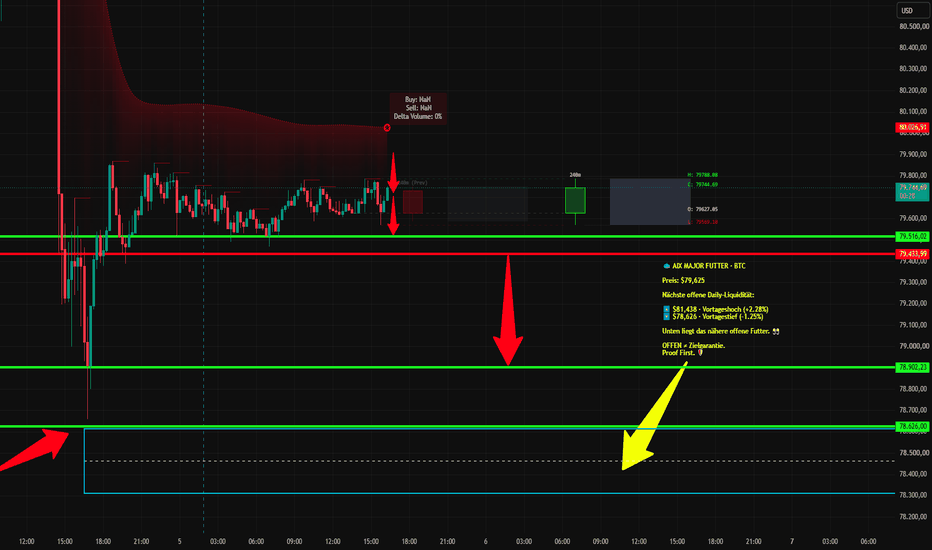Click the eyes emoji after offene Futter text
The height and width of the screenshot is (550, 932).
[x=776, y=331]
